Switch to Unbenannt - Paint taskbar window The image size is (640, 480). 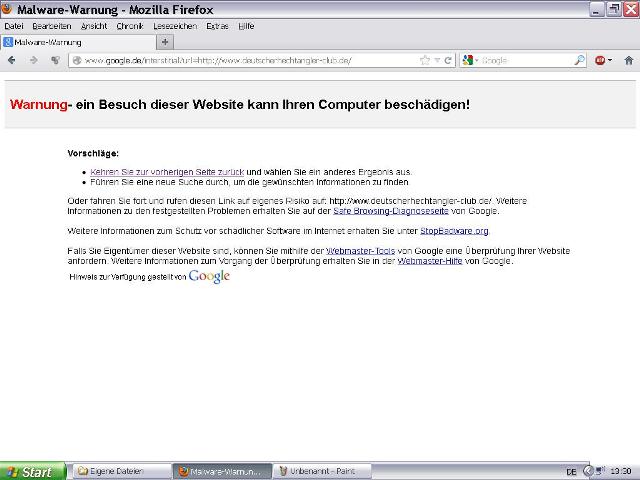click(x=322, y=471)
